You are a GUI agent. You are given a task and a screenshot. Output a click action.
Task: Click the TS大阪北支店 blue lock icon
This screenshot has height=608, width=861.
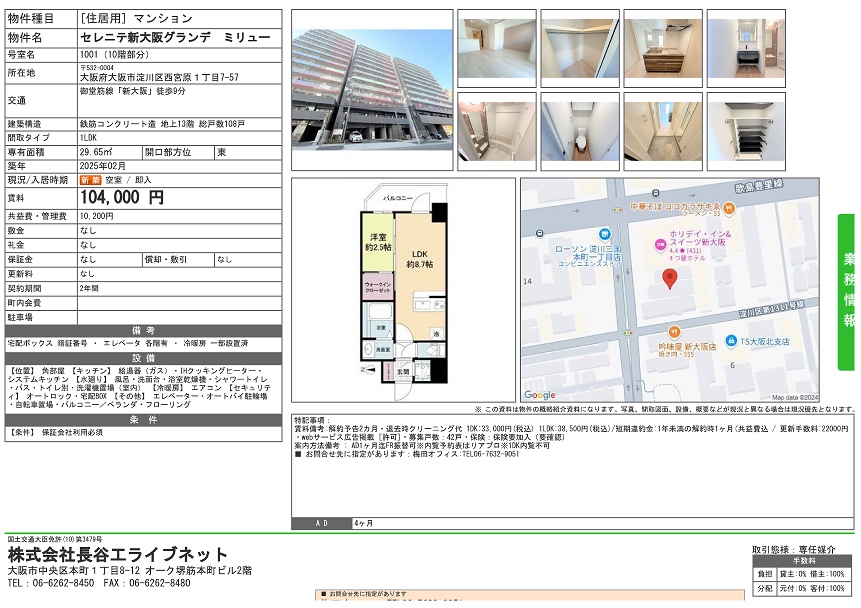(731, 341)
